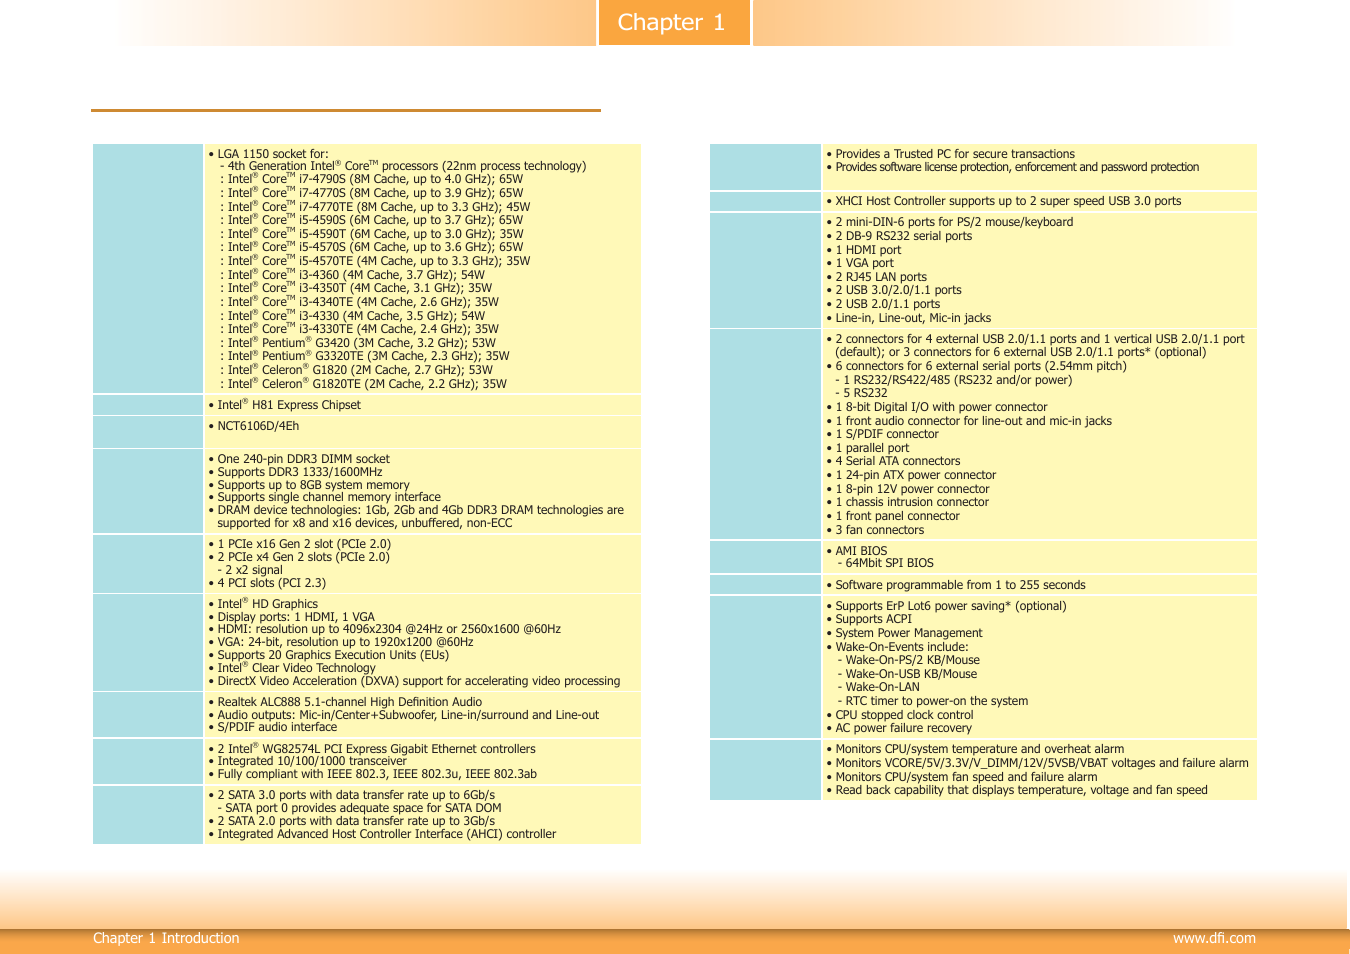Click '1 24-pin ATX power connector'

pos(911,475)
